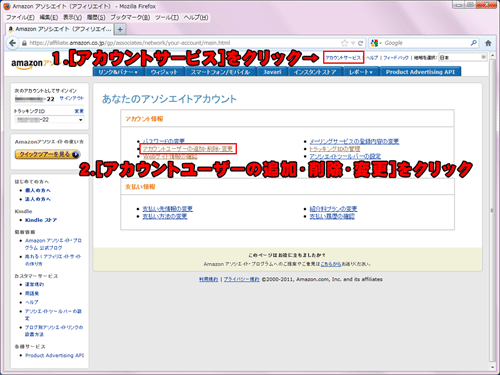Expand the レポート navigation menu

tap(360, 72)
